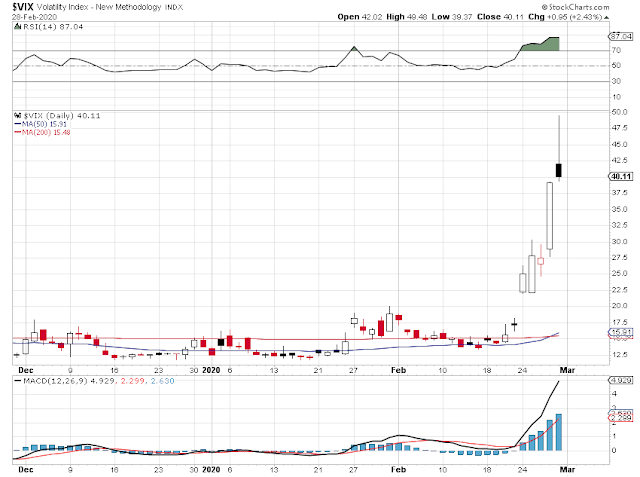The width and height of the screenshot is (640, 477).
Task: Click the 45.0 price axis label
Action: (619, 144)
